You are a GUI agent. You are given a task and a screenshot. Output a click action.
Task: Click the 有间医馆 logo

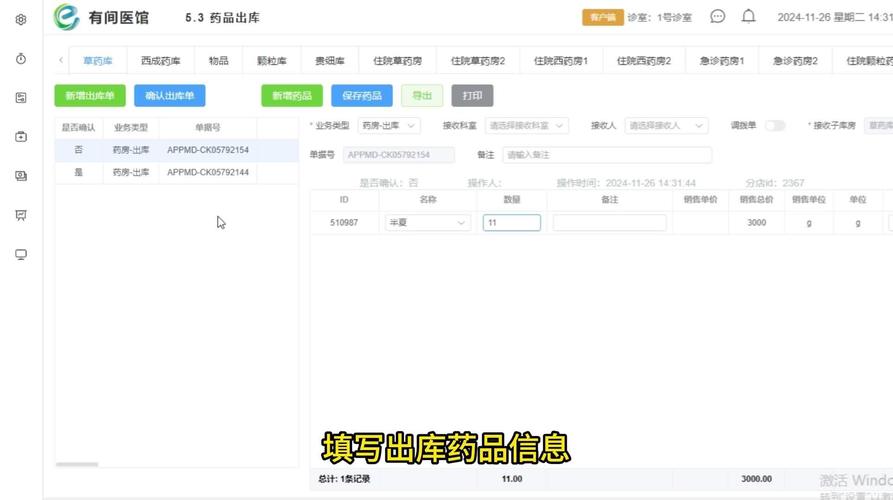[x=101, y=18]
